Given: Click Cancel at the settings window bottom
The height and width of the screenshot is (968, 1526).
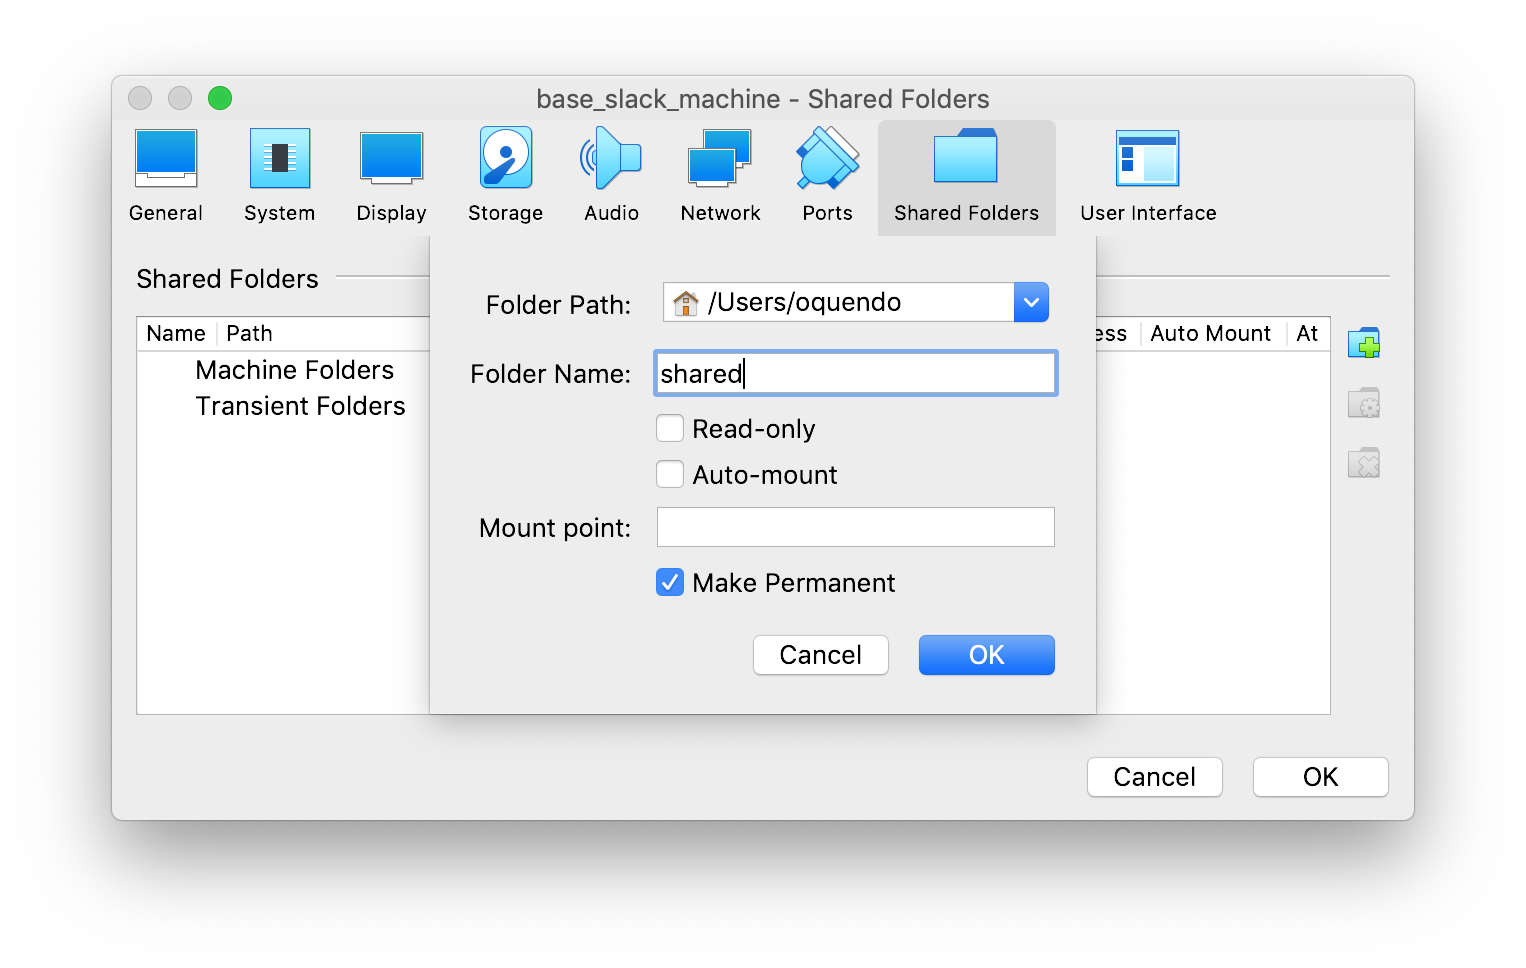Looking at the screenshot, I should point(1155,777).
